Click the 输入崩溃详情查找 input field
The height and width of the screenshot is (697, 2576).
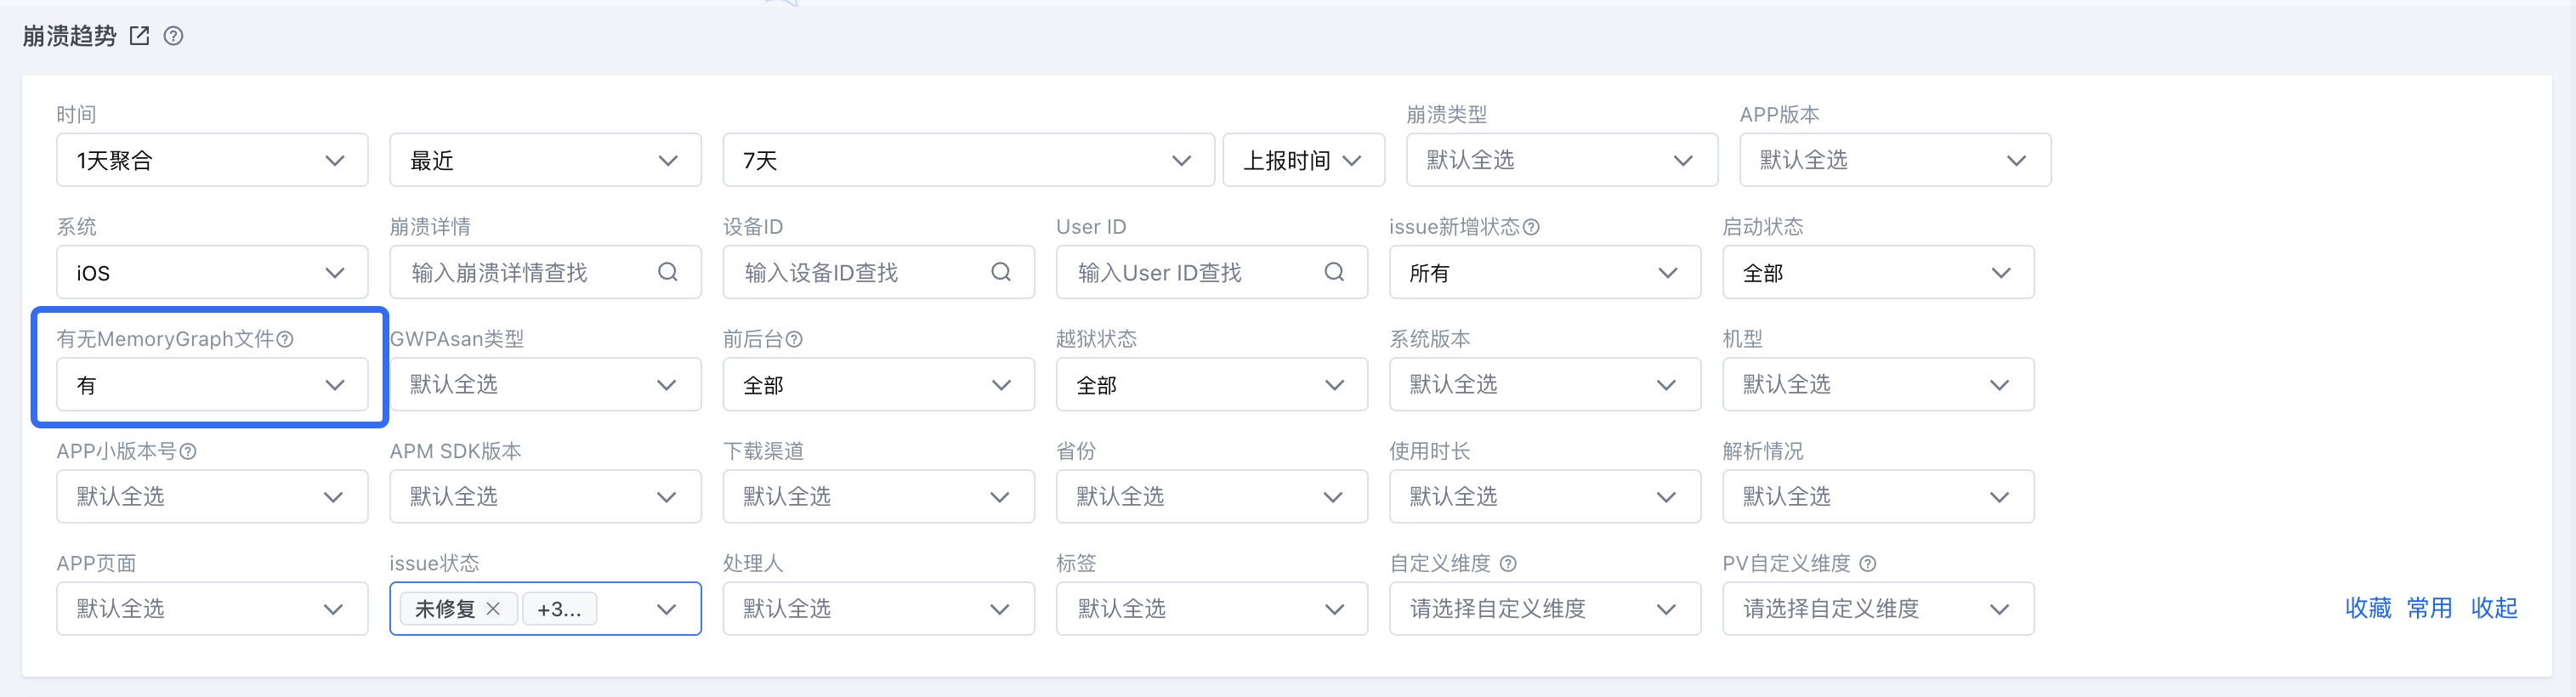click(x=545, y=272)
